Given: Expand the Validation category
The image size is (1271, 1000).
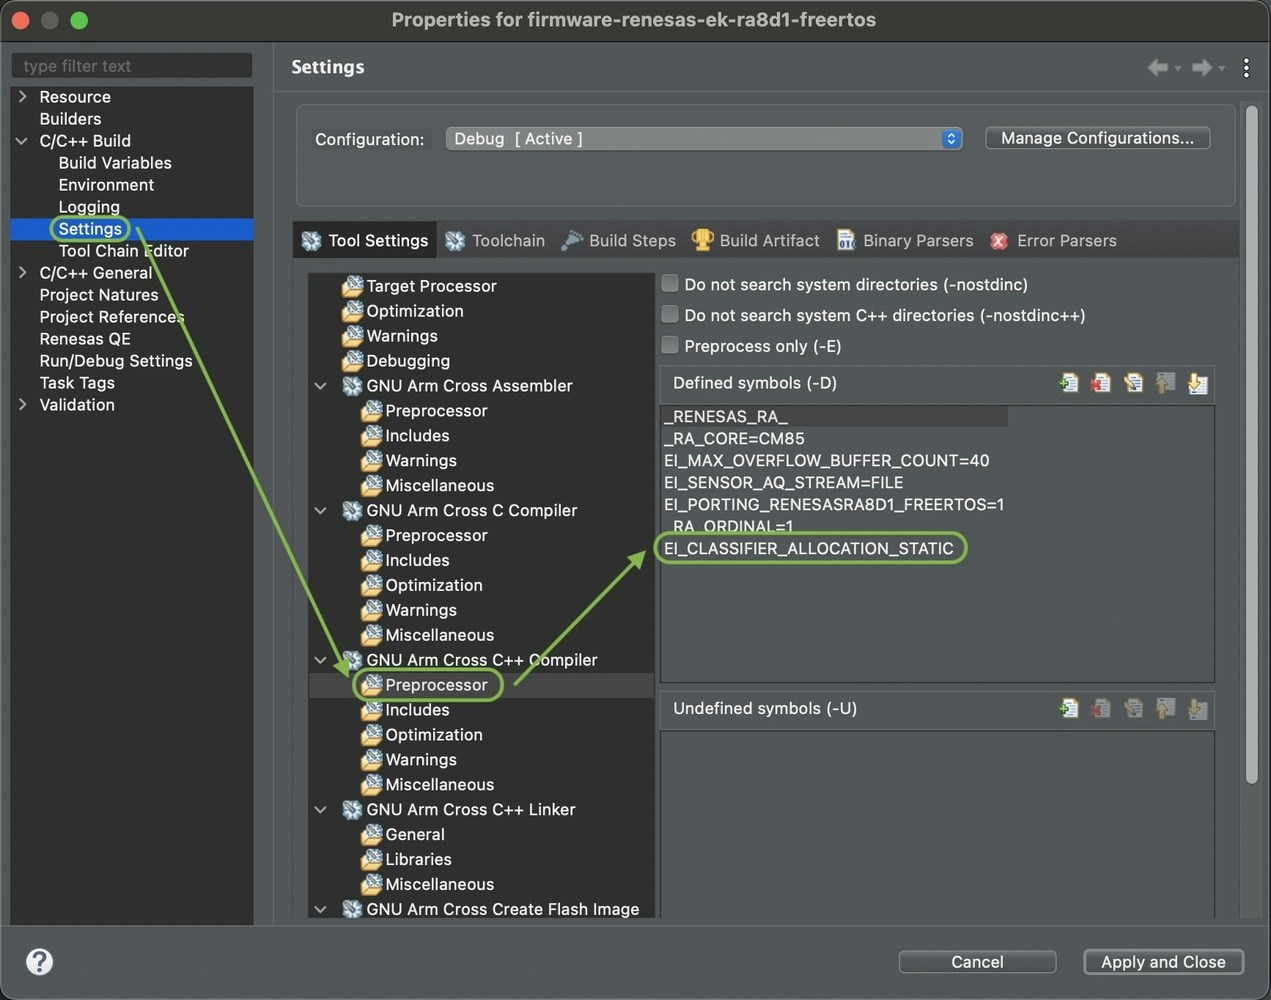Looking at the screenshot, I should click(x=22, y=405).
